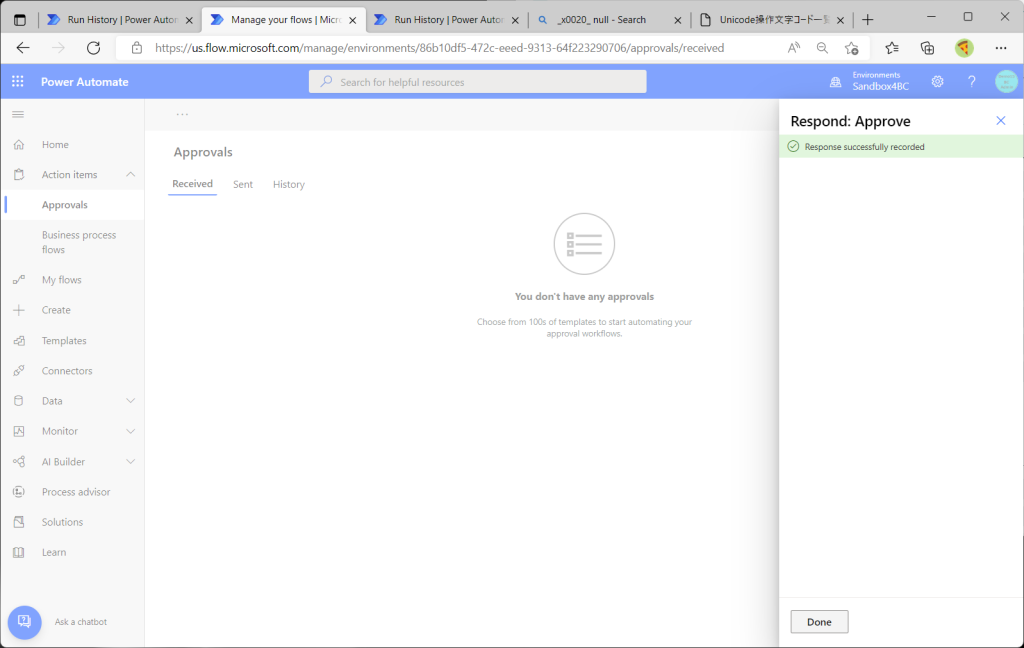1024x648 pixels.
Task: Click the Connectors plug icon
Action: [19, 370]
